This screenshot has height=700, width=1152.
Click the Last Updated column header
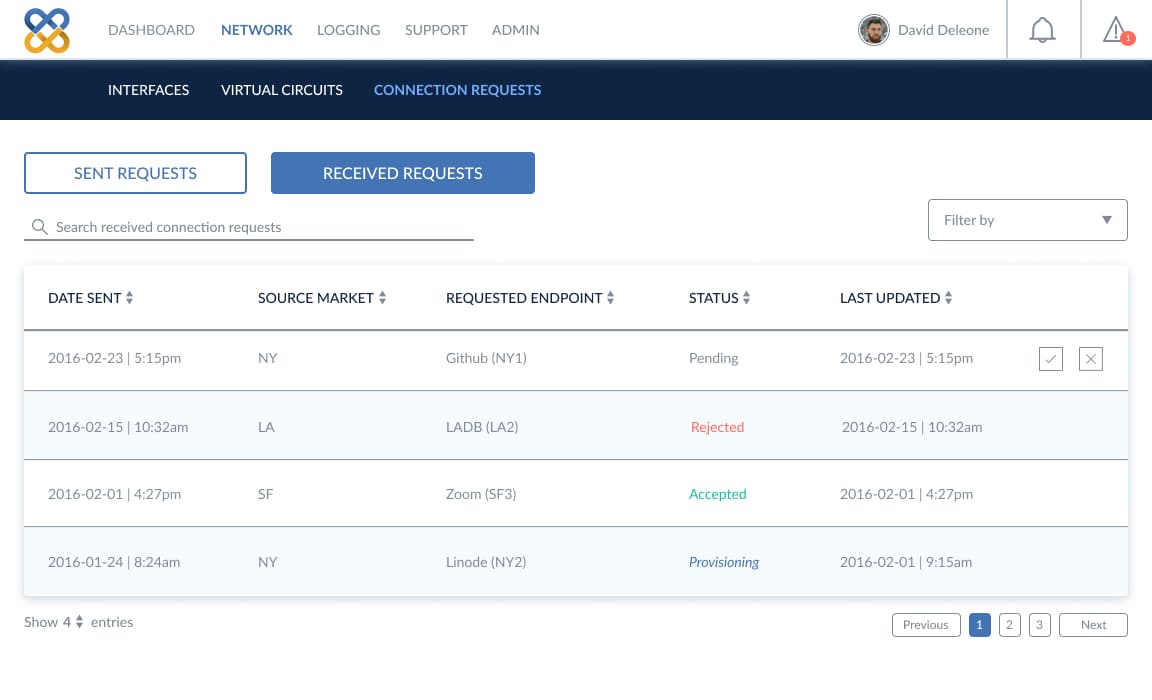point(890,297)
